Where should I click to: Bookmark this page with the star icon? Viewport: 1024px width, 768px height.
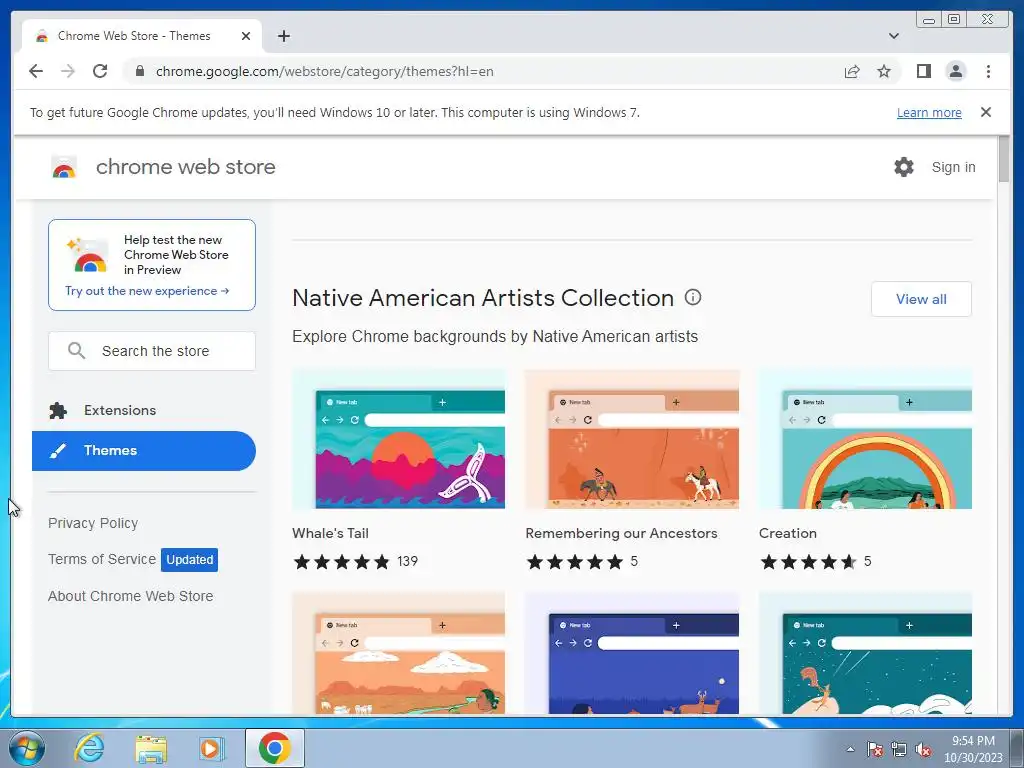point(884,71)
